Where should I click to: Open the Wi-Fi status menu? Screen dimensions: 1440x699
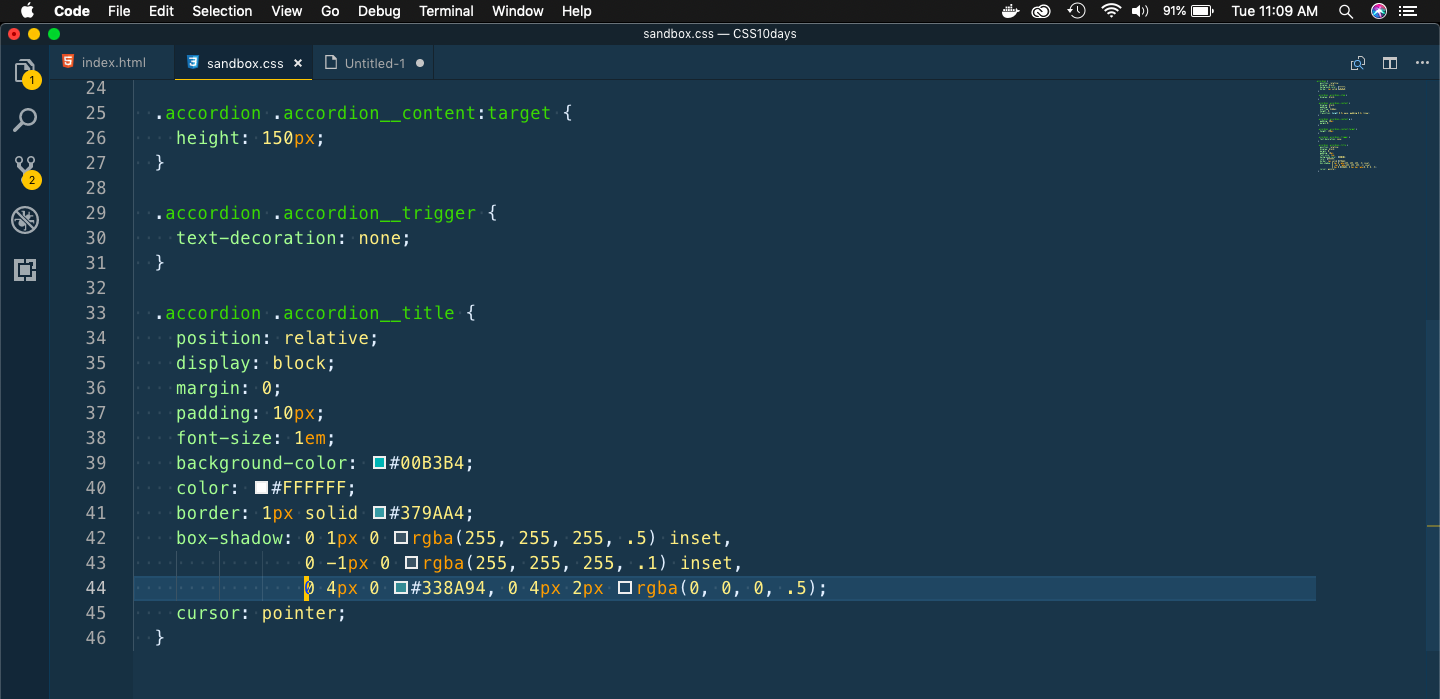tap(1111, 11)
